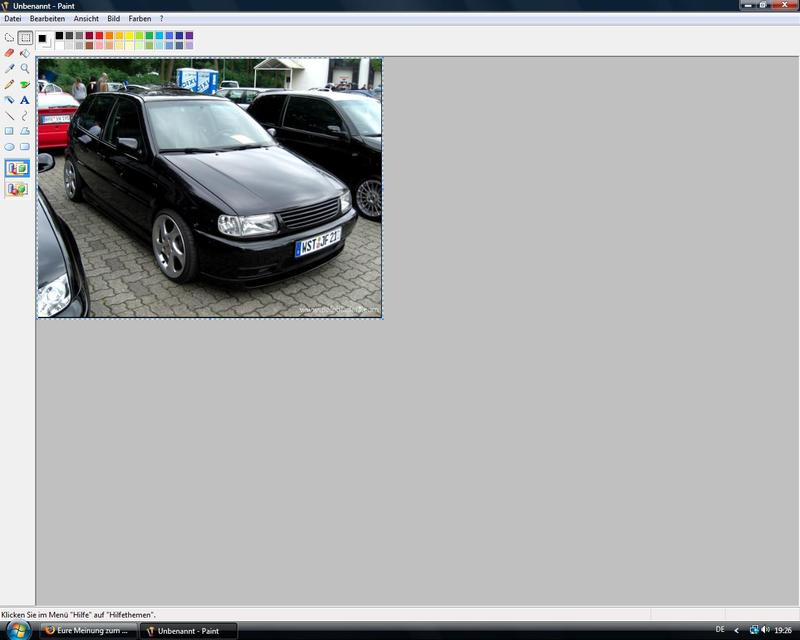
Task: Pick the orange palette color
Action: pos(109,35)
